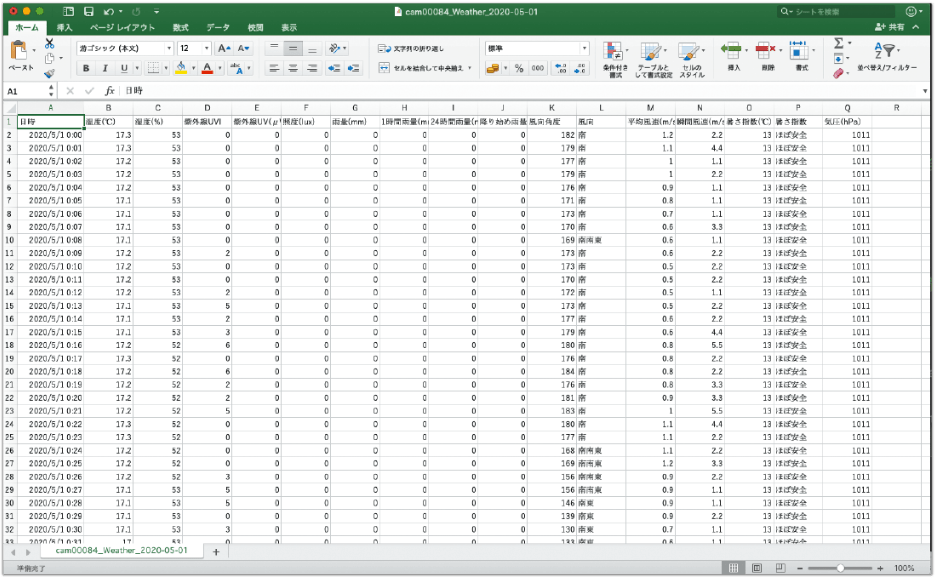936x578 pixels.
Task: Apply percent style to cells
Action: pos(519,69)
